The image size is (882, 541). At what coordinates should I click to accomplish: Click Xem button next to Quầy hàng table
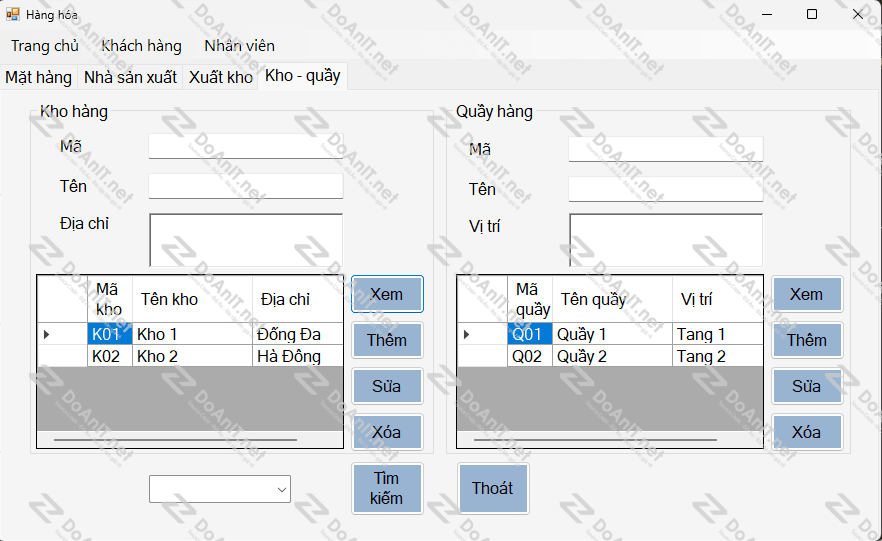click(x=807, y=294)
